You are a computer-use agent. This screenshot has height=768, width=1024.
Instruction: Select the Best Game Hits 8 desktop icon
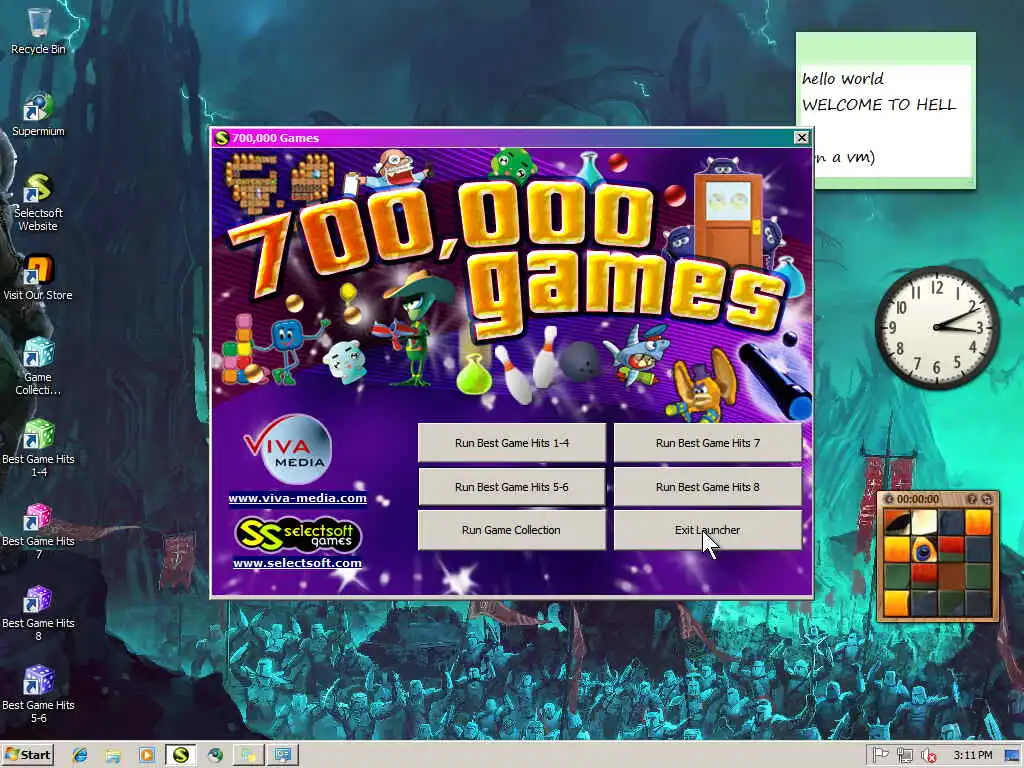(x=38, y=613)
